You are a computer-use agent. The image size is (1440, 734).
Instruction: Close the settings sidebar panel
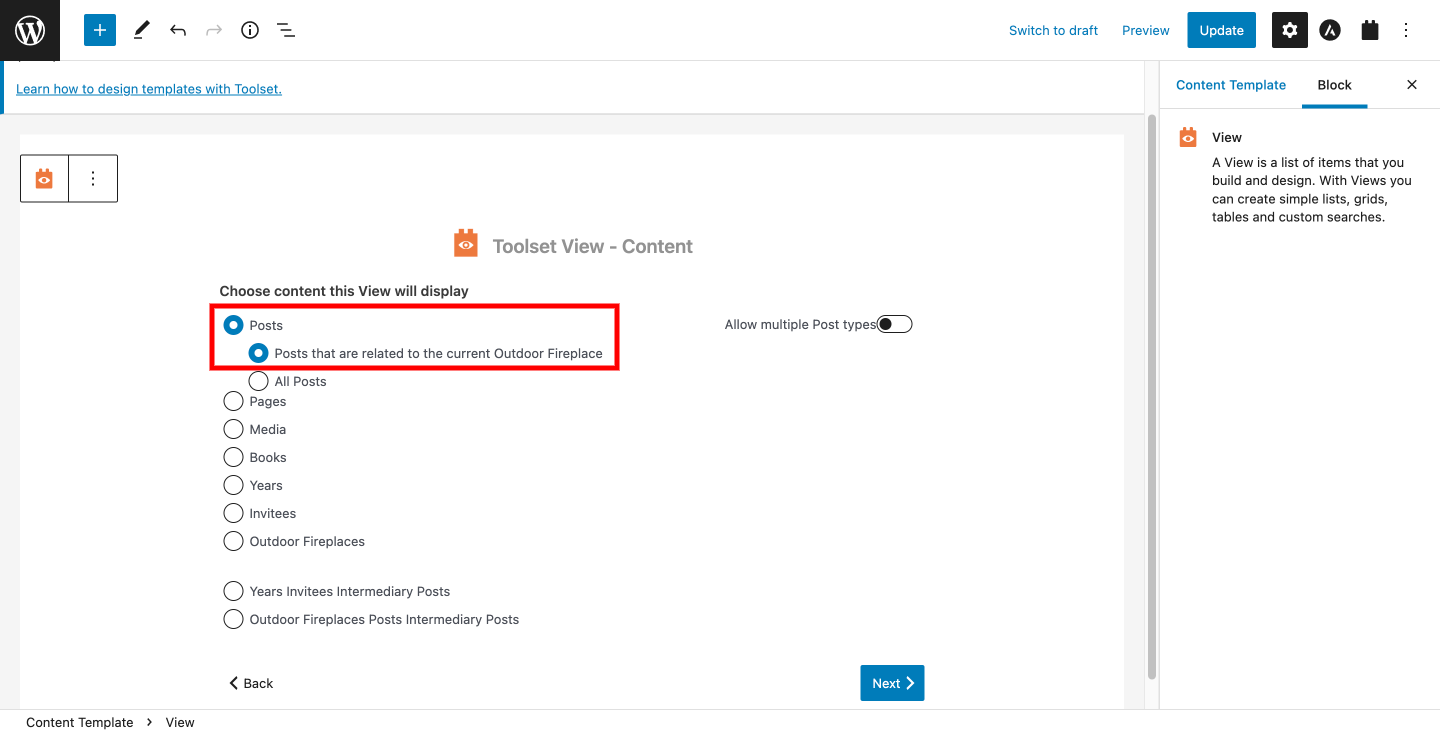[1412, 85]
